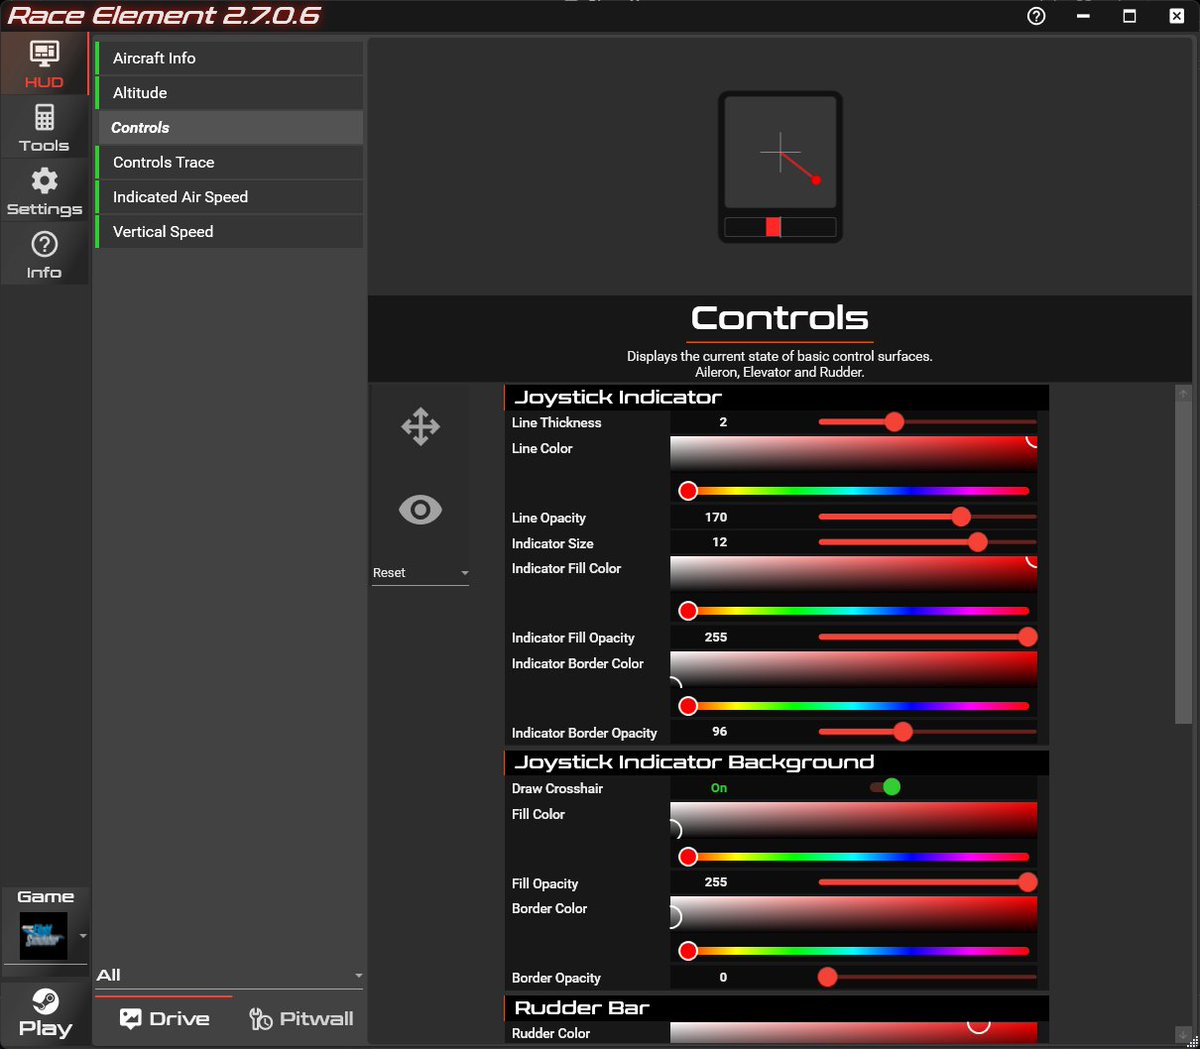Click the settings panel vertical scrollbar
The image size is (1200, 1049).
(x=1183, y=562)
